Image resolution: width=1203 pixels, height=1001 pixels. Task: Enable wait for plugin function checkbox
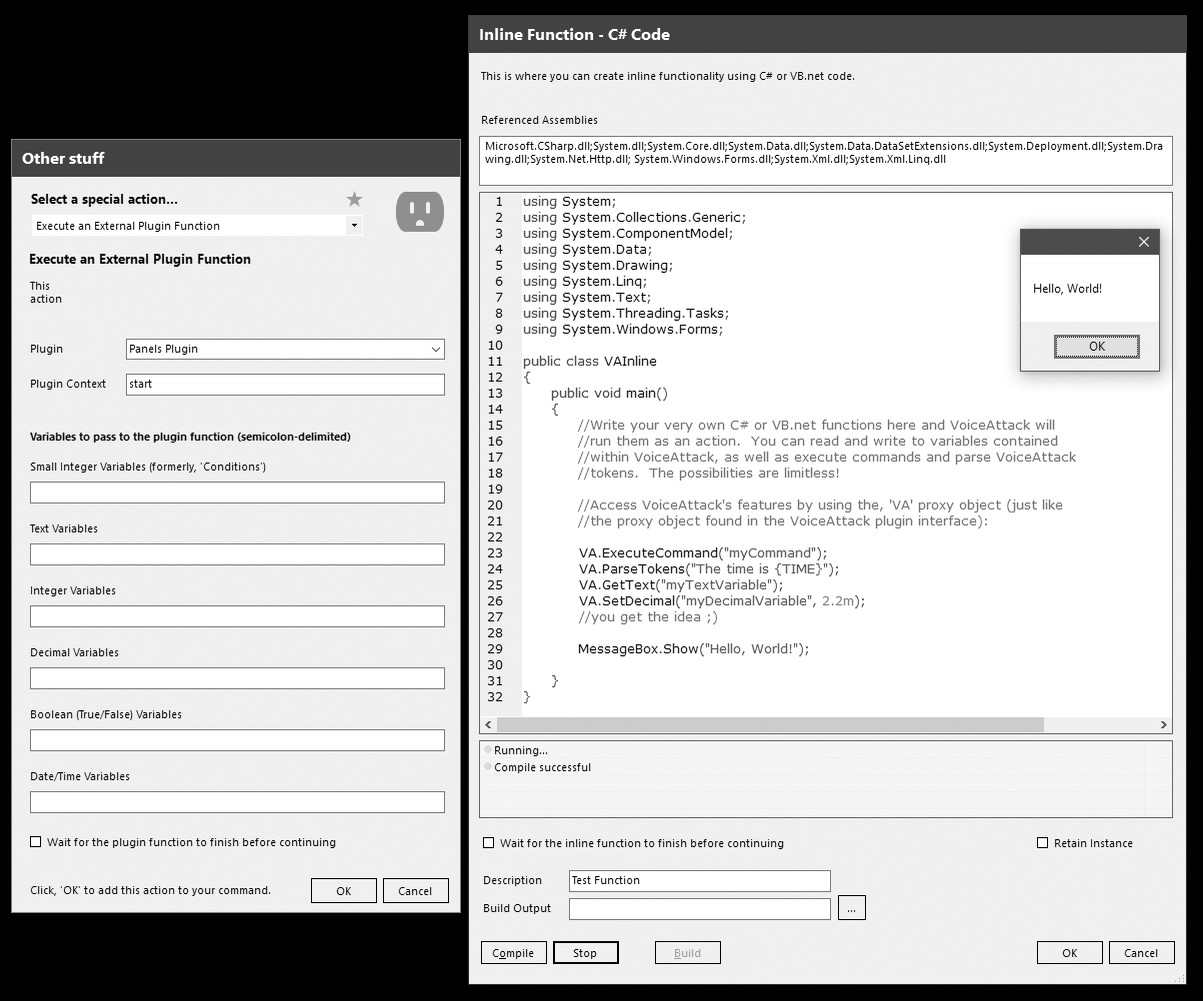(x=36, y=842)
